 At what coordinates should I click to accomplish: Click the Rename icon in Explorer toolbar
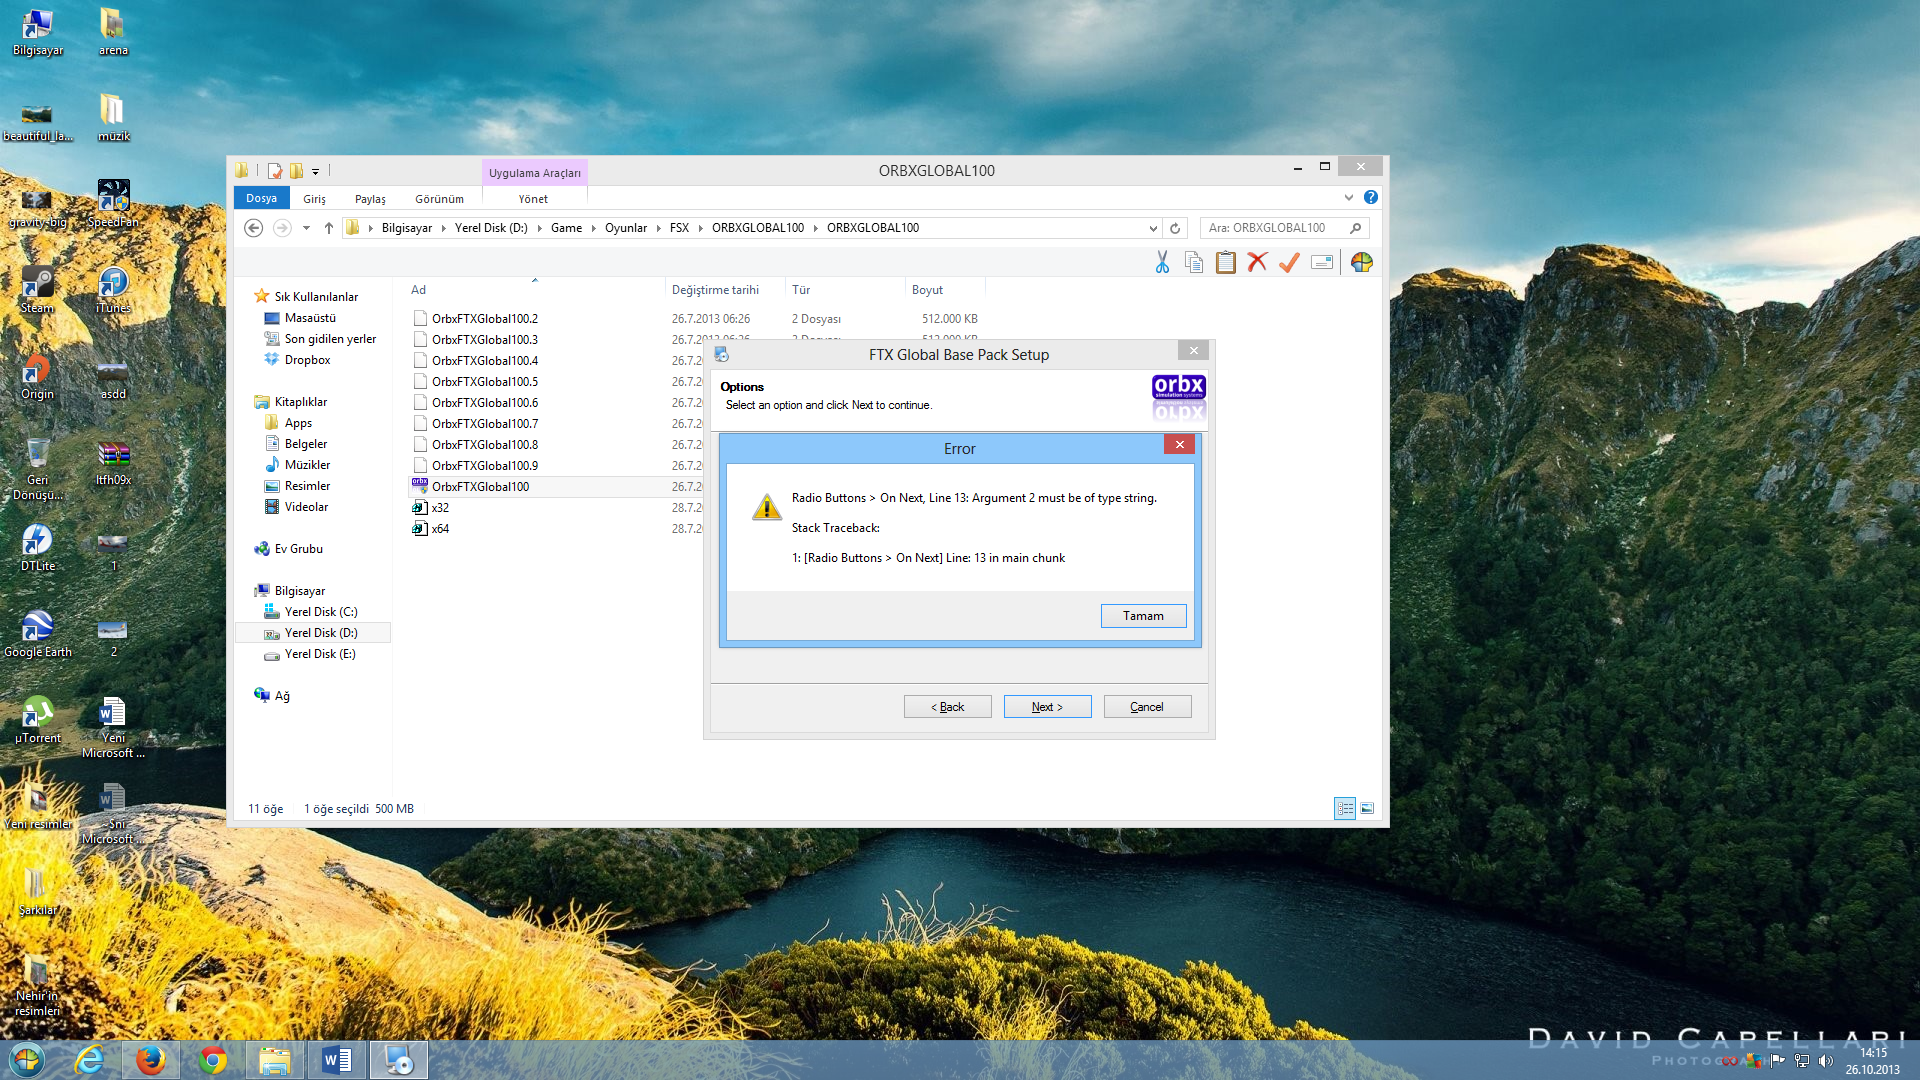[x=1322, y=262]
